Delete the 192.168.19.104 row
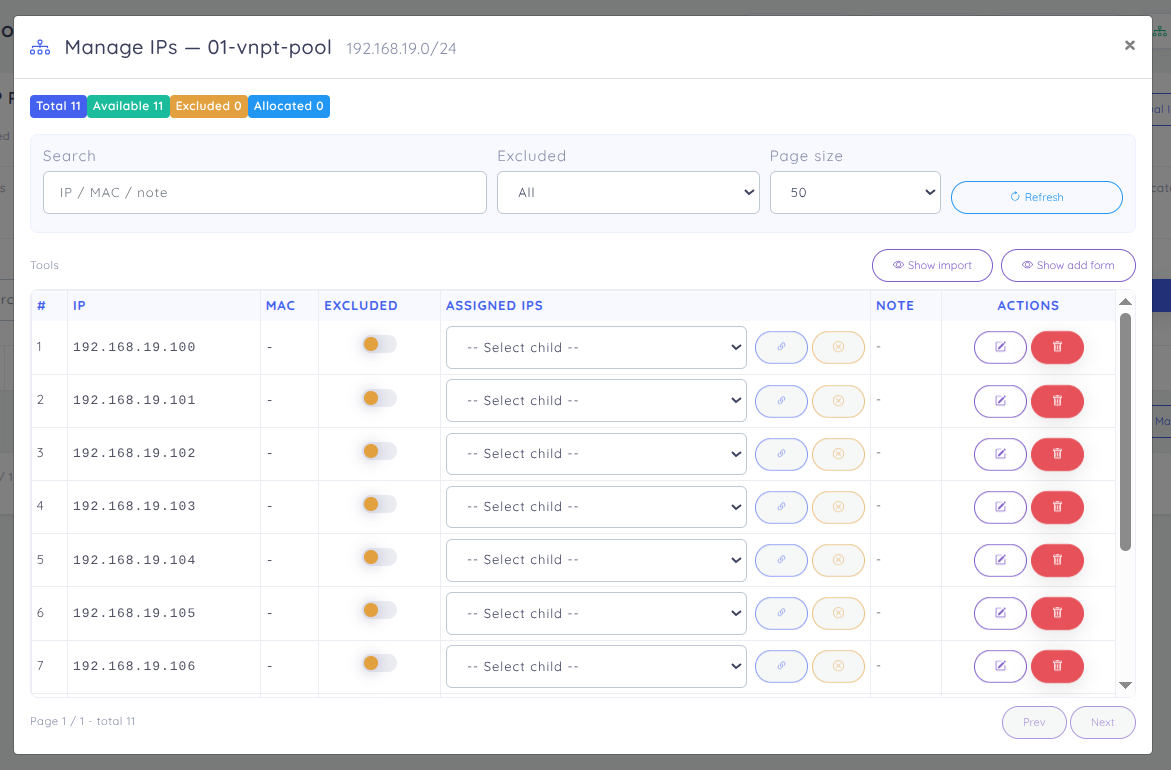 pyautogui.click(x=1057, y=560)
